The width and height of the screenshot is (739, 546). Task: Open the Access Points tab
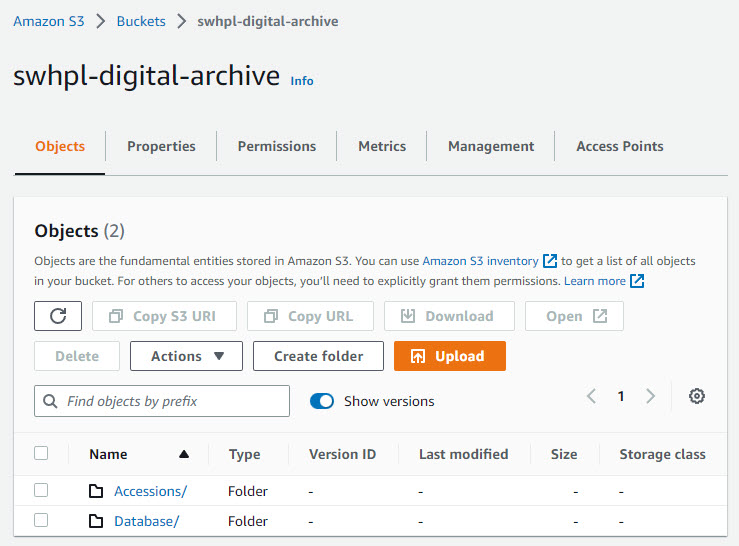click(x=619, y=146)
